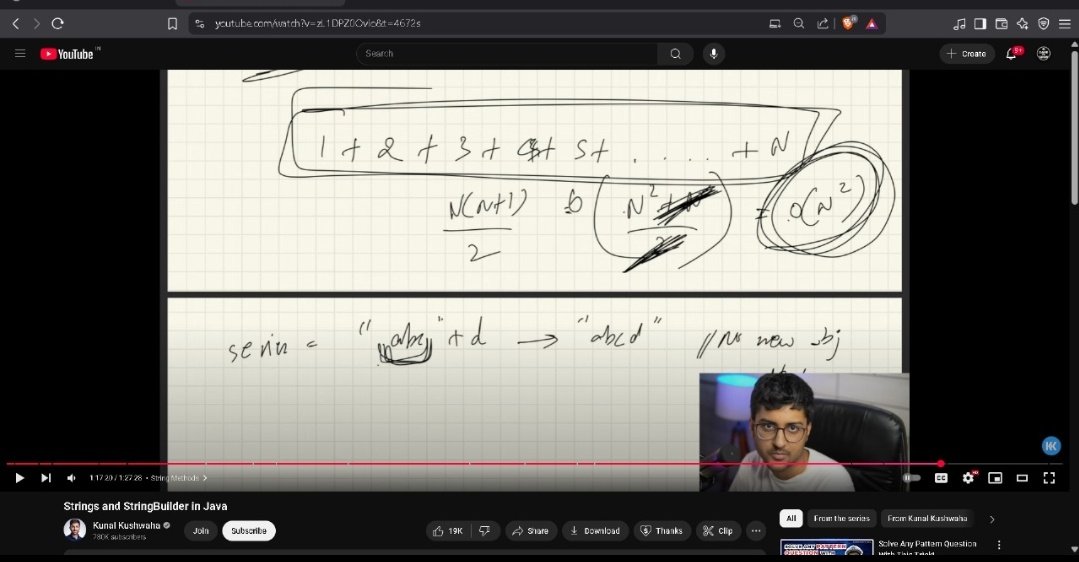Image resolution: width=1079 pixels, height=562 pixels.
Task: Select the All filter chip
Action: 791,519
